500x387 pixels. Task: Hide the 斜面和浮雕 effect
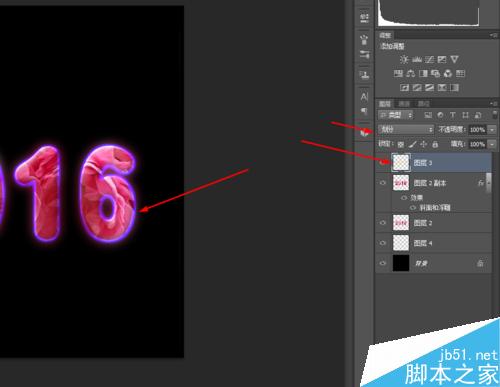pos(413,208)
